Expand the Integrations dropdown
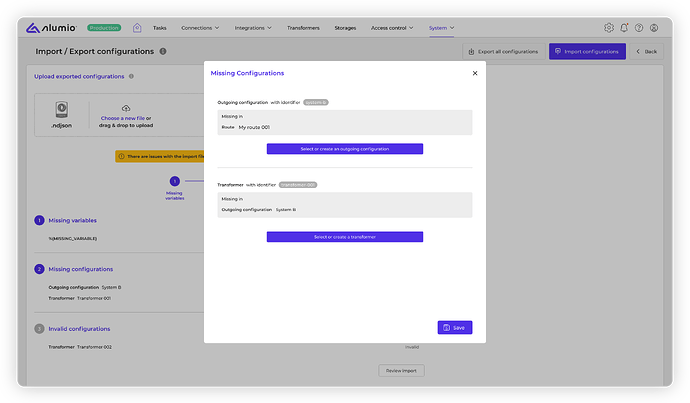The height and width of the screenshot is (403, 690). (253, 28)
